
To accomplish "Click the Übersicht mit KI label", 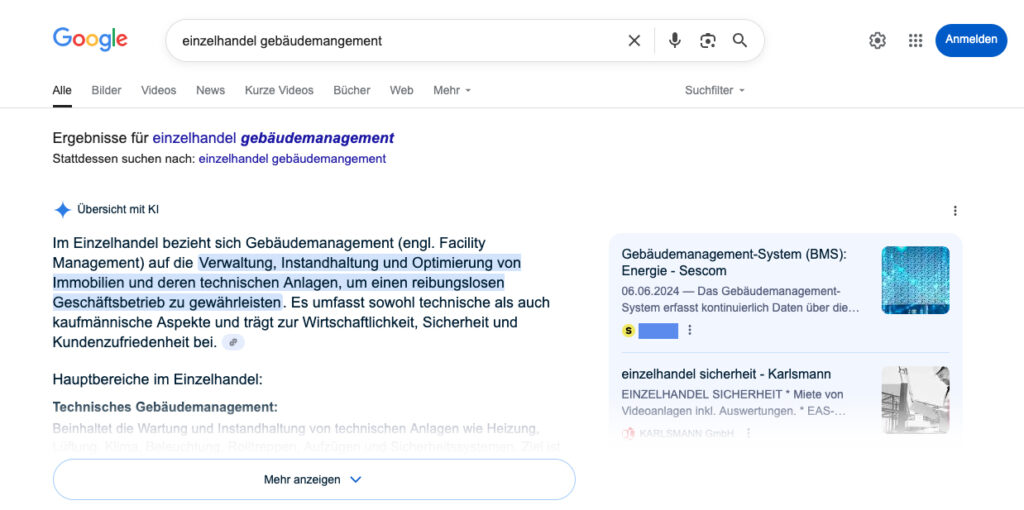I will pos(118,210).
